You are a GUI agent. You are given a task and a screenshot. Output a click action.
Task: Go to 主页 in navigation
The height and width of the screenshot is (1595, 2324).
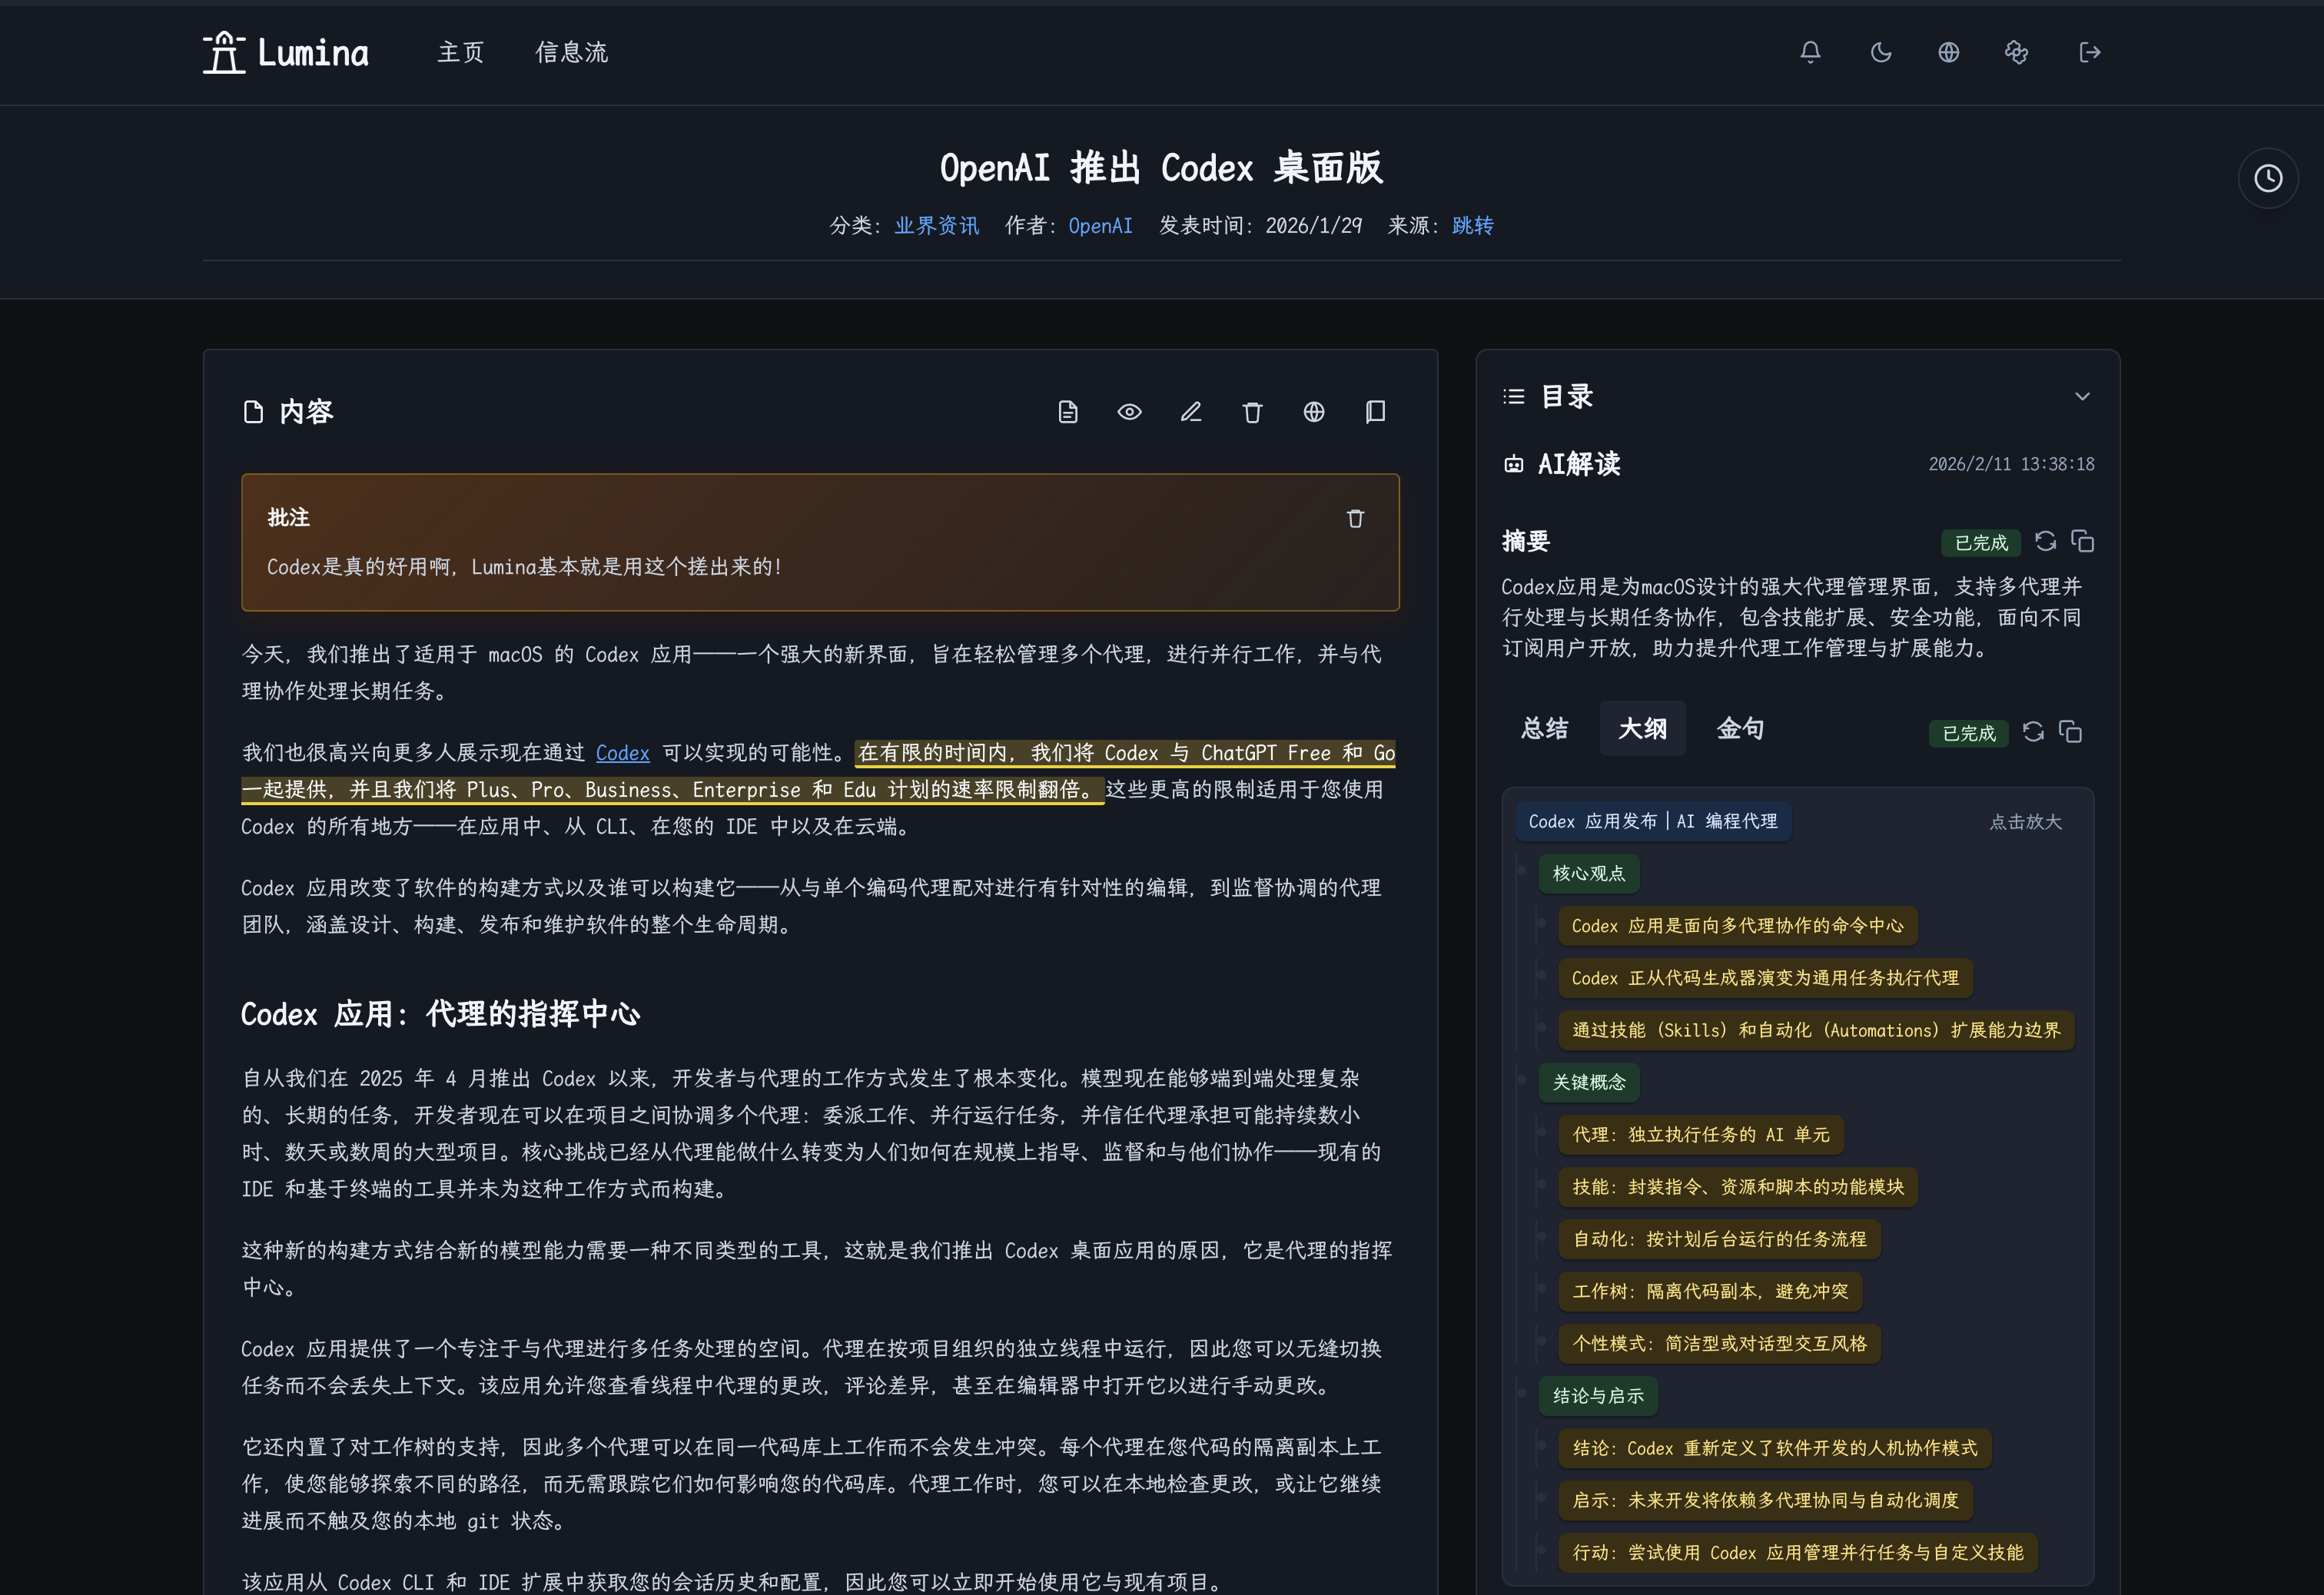[x=460, y=52]
